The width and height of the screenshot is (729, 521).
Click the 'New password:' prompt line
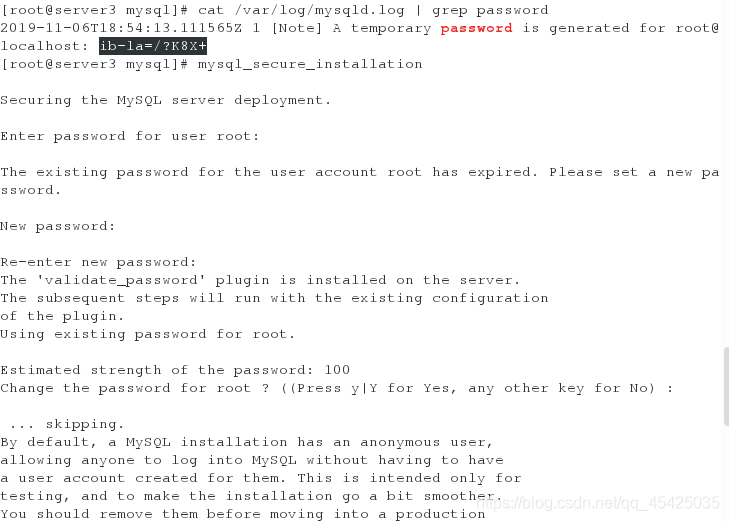(58, 226)
